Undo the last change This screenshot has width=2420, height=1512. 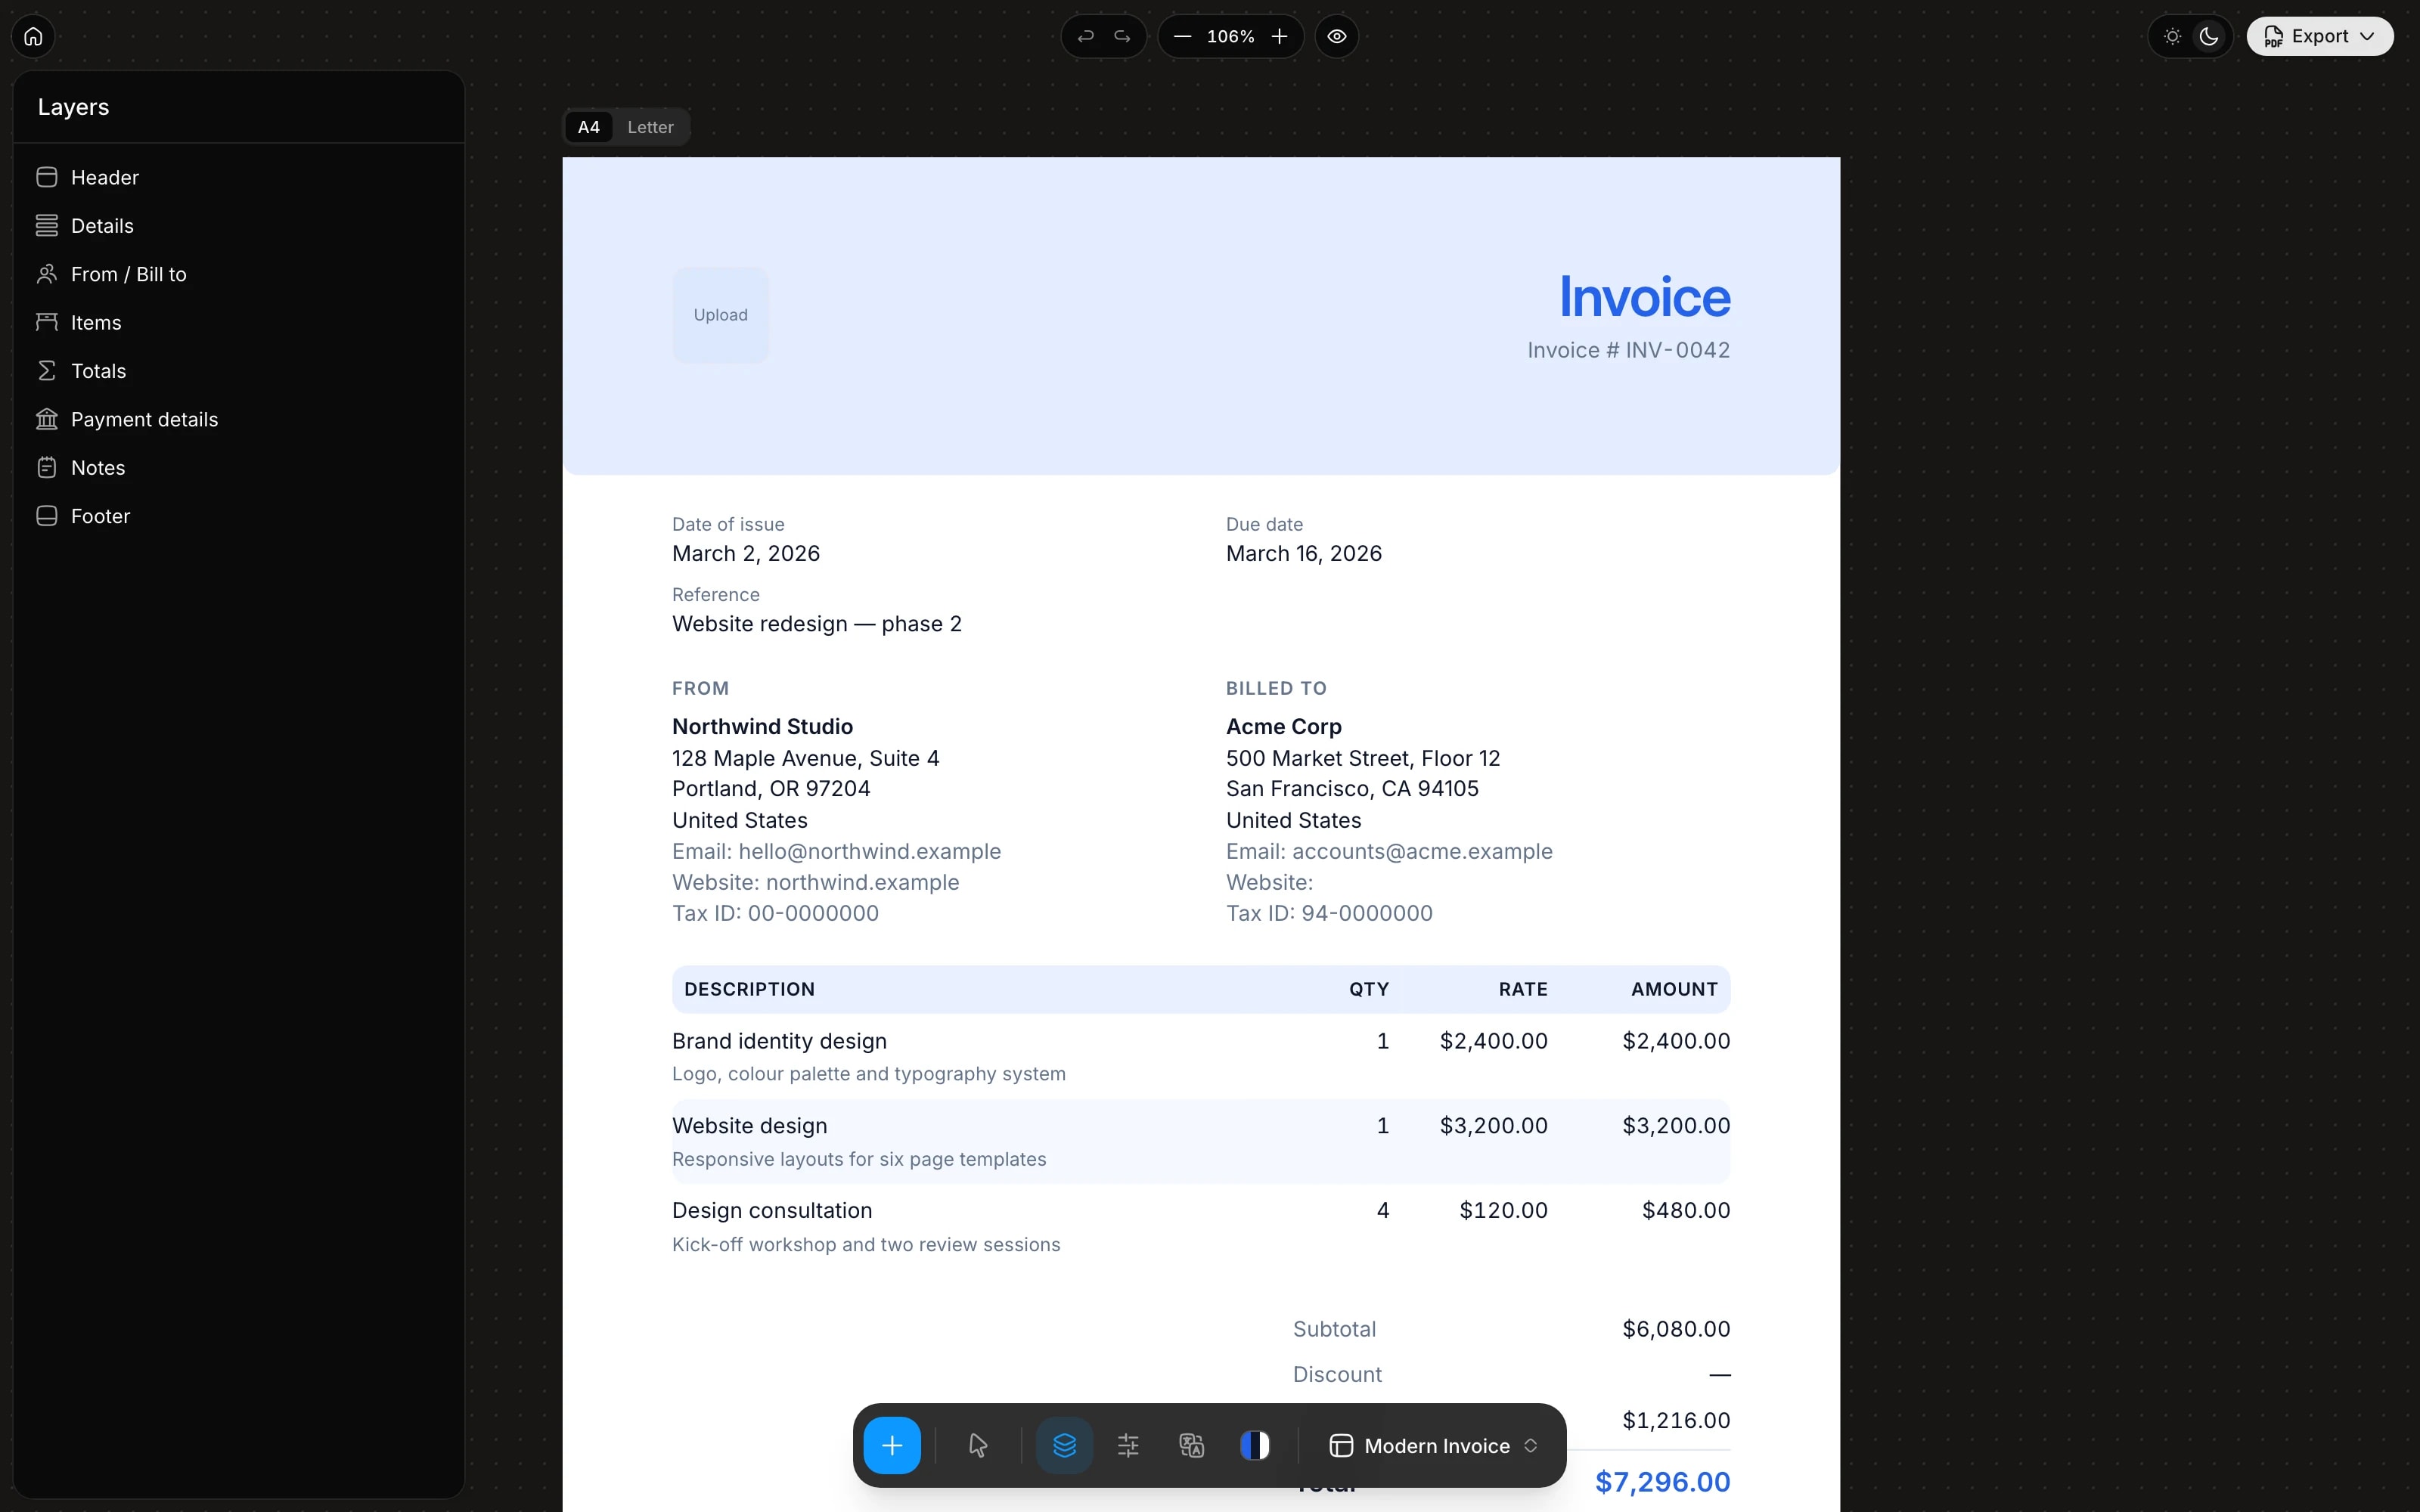coord(1085,37)
